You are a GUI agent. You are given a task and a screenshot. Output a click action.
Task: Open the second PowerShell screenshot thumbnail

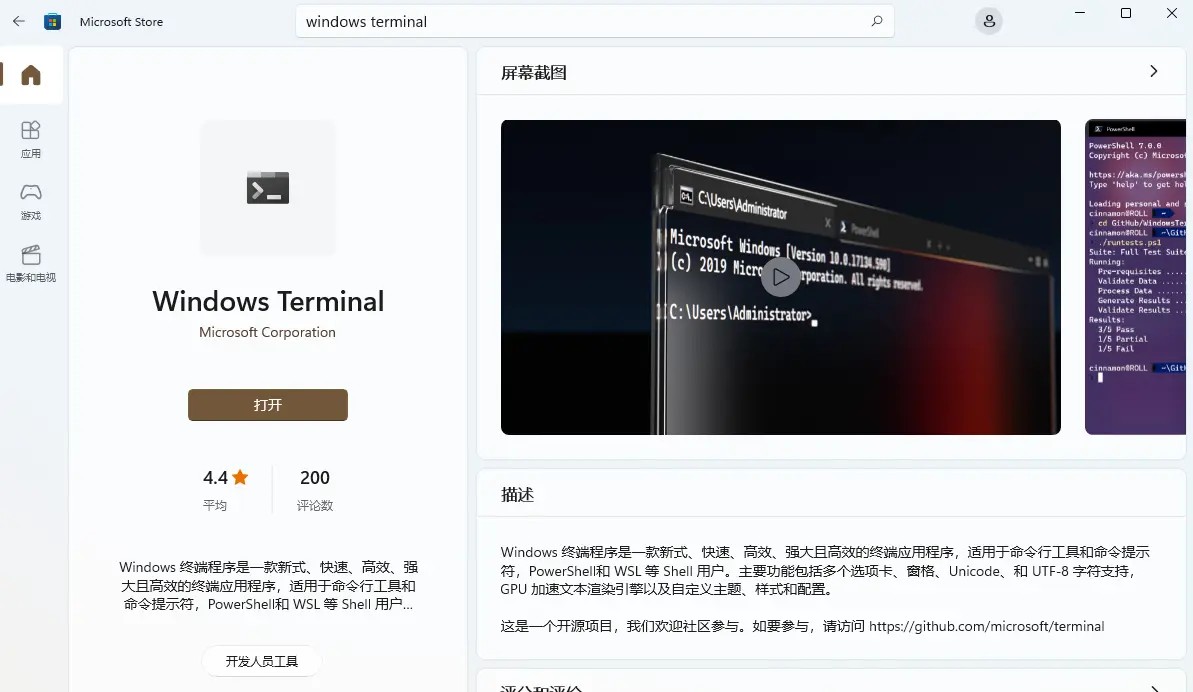pyautogui.click(x=1138, y=277)
